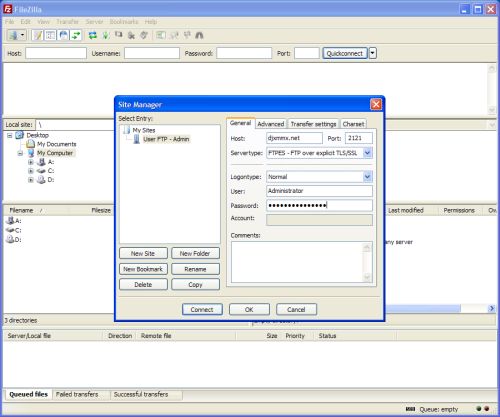Collapse the Desktop tree node
The image size is (500, 417).
10,135
